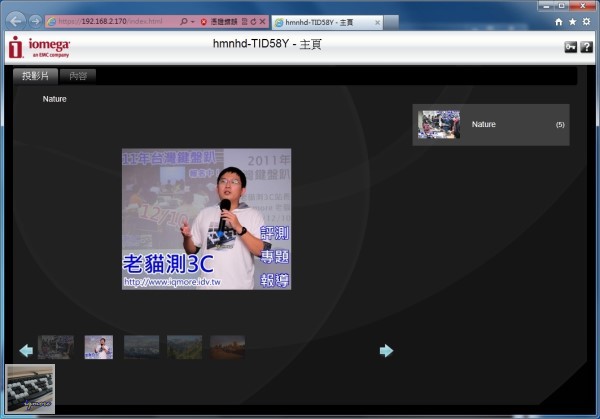
Task: Show previous thumbnails with left arrow
Action: coord(26,350)
